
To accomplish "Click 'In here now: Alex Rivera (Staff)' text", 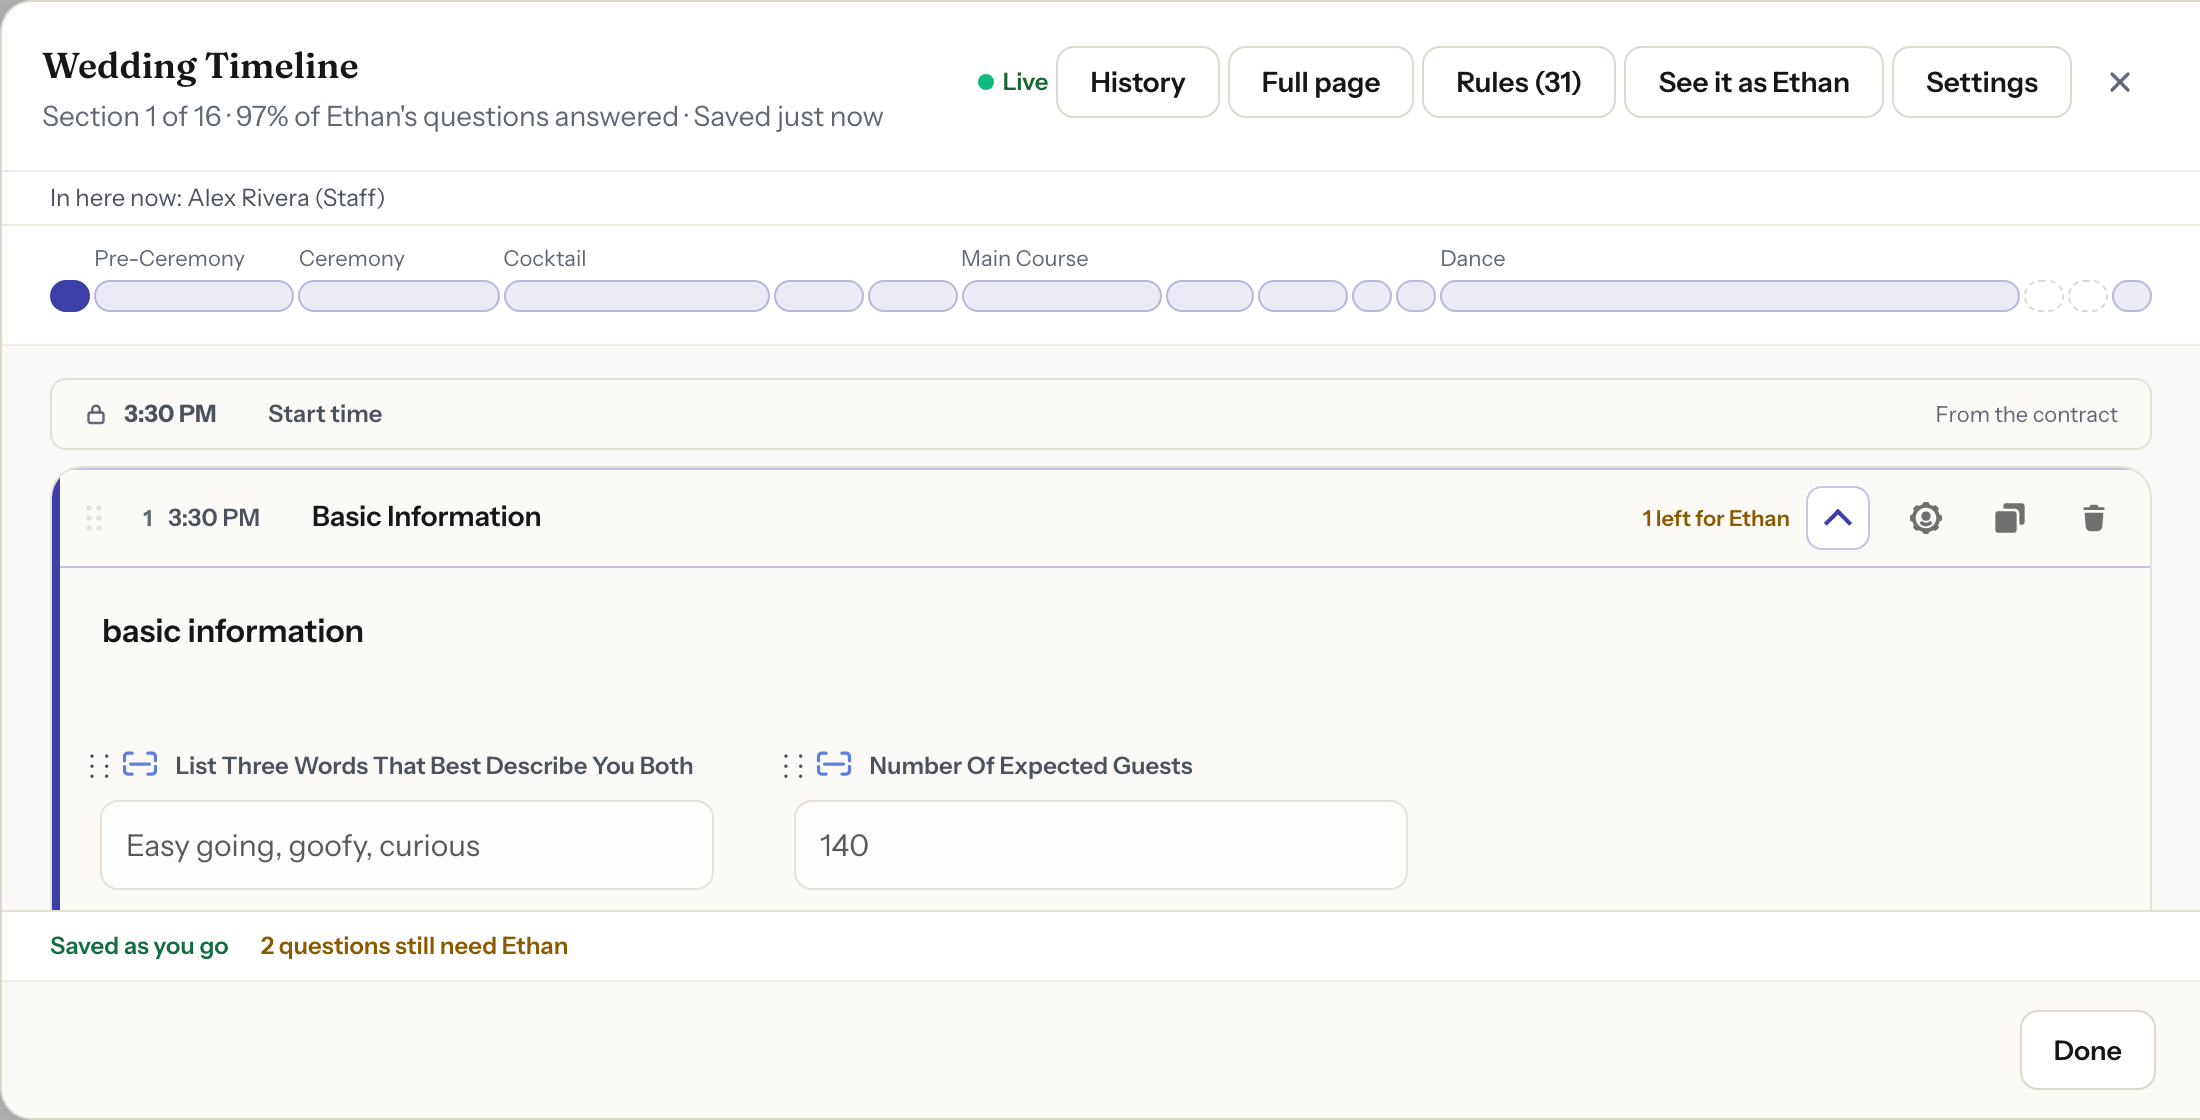I will [x=217, y=198].
